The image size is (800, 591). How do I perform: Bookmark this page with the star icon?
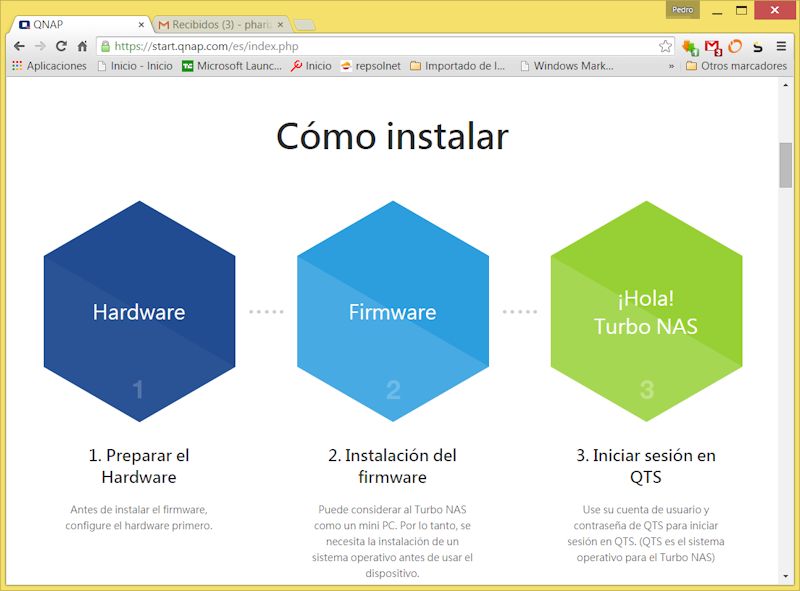click(665, 46)
